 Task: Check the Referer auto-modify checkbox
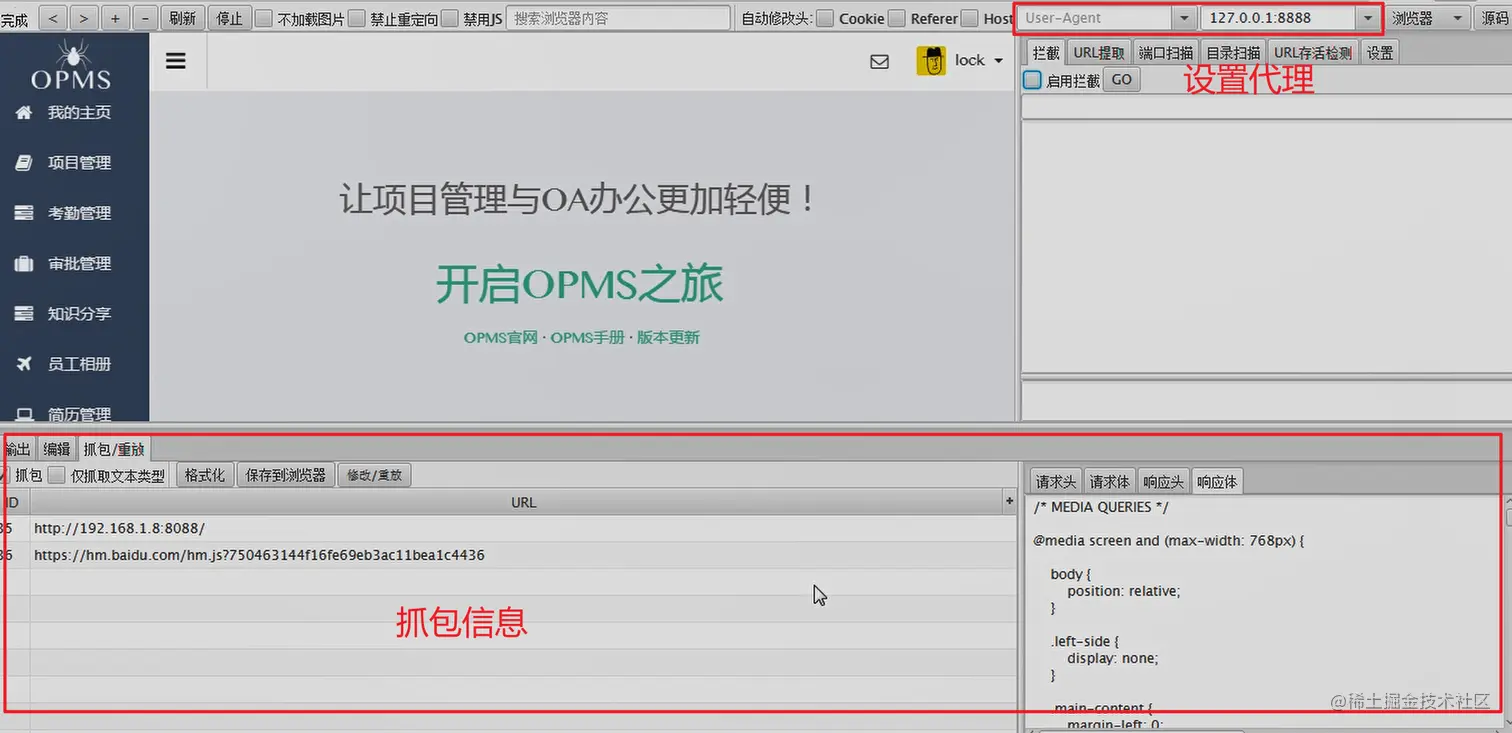click(897, 18)
